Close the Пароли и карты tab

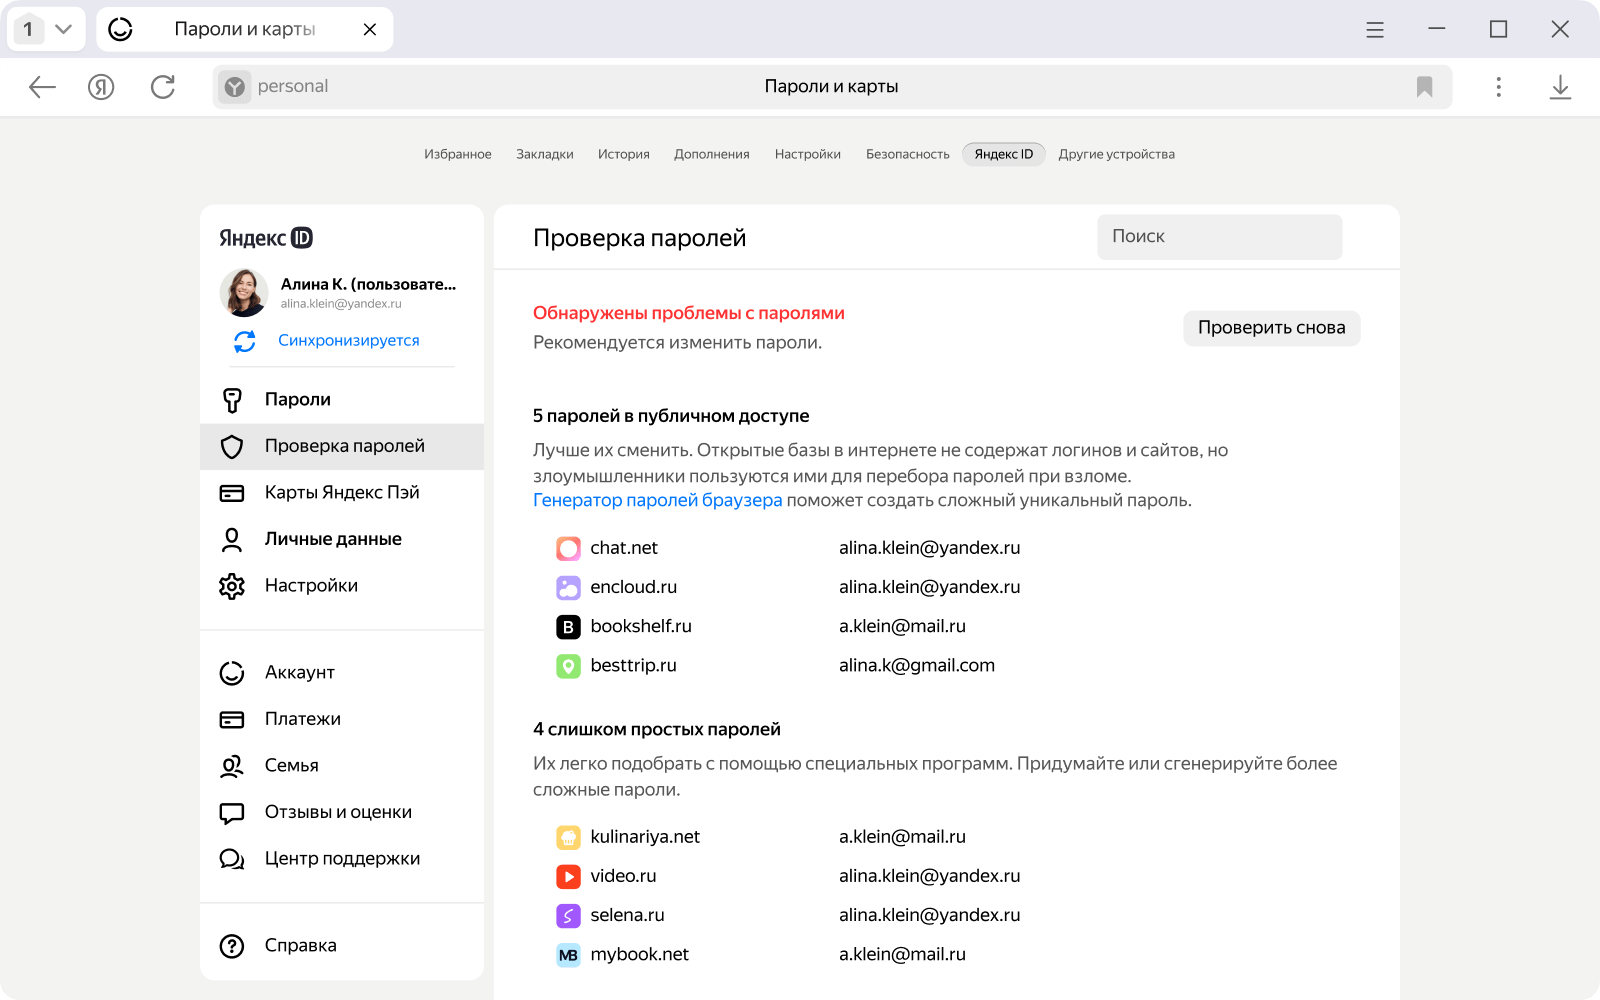coord(370,29)
